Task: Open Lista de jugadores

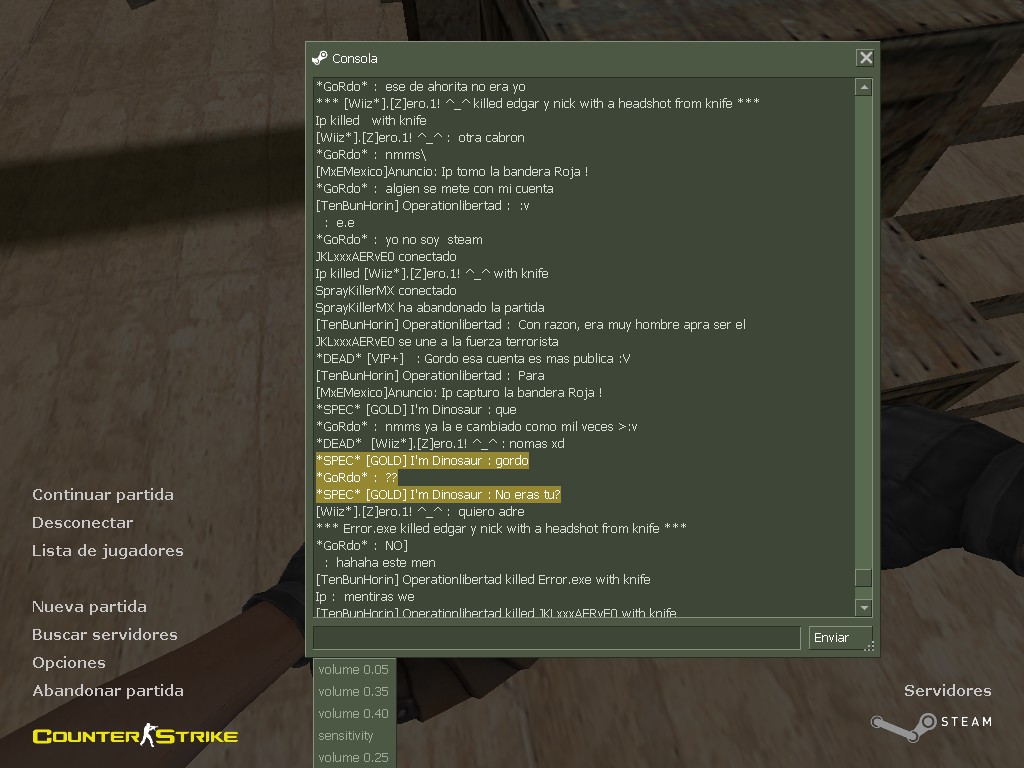Action: coord(108,551)
